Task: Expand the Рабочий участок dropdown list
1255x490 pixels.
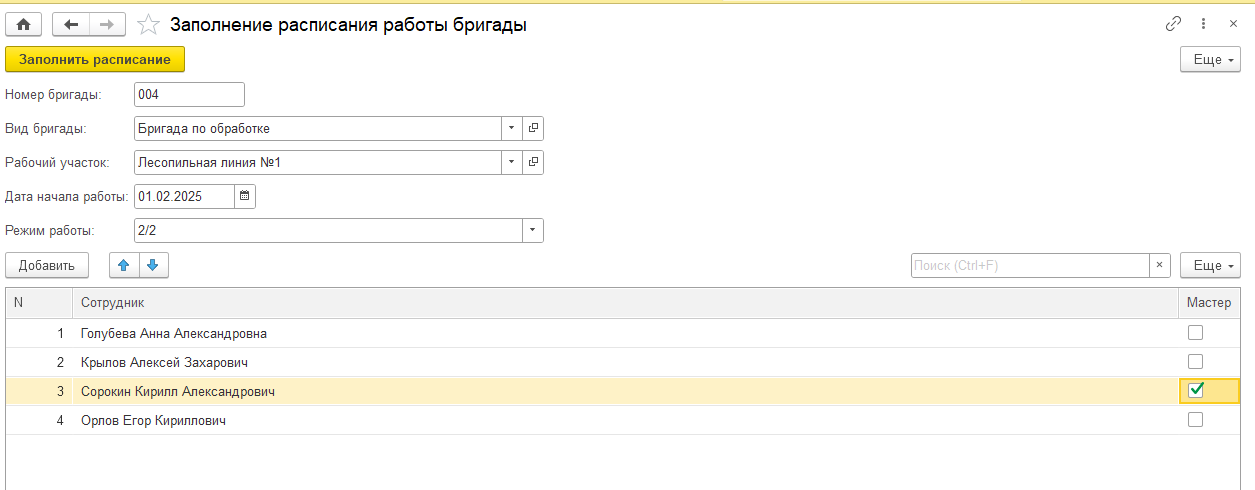Action: click(511, 163)
